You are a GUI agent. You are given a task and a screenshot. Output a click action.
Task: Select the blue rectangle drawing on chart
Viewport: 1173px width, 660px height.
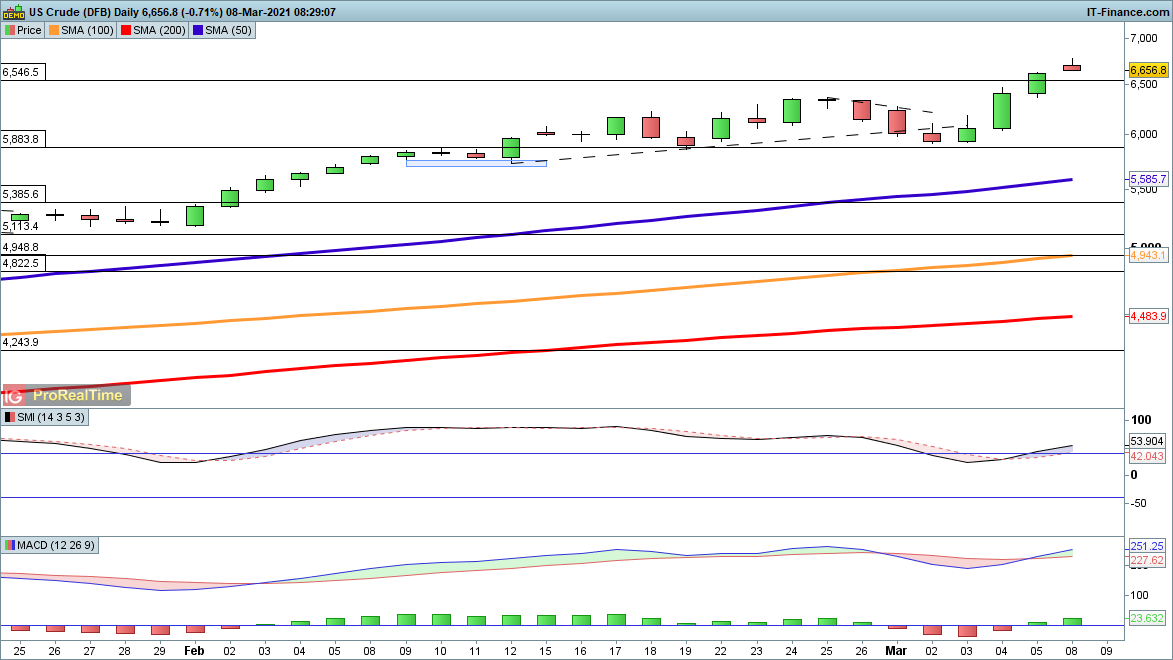476,163
